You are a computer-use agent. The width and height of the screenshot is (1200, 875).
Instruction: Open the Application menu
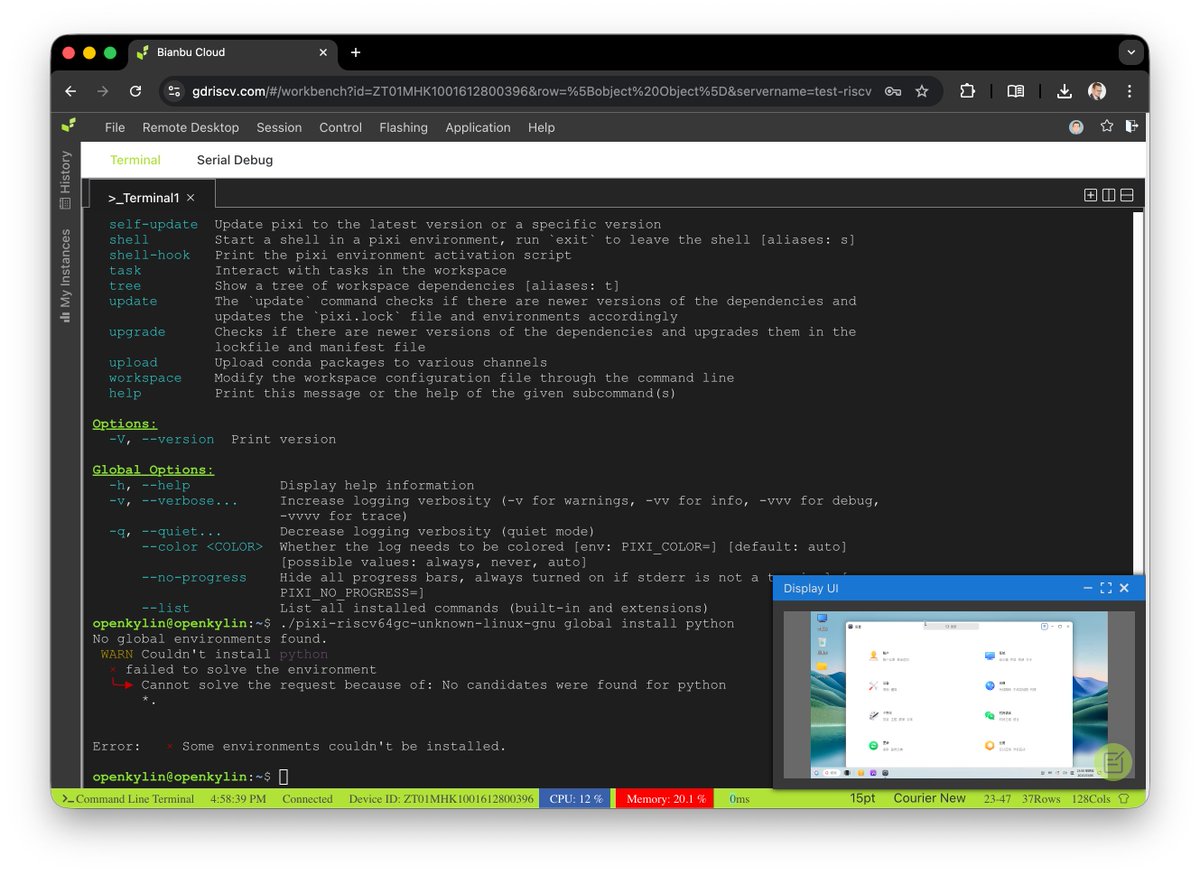coord(478,127)
